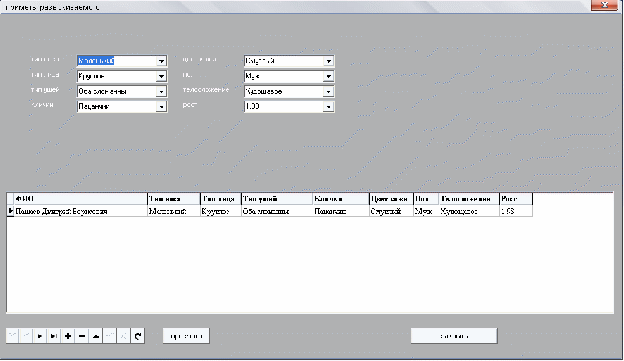Click height value cell in grid row
This screenshot has width=624, height=361.
tap(516, 211)
